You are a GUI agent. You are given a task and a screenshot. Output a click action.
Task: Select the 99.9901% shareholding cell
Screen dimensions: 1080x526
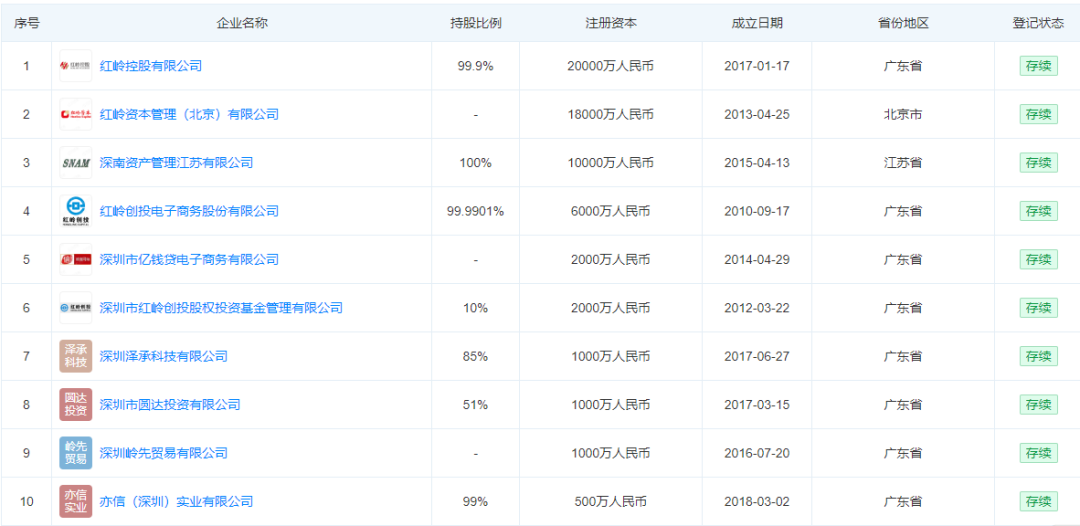(475, 211)
